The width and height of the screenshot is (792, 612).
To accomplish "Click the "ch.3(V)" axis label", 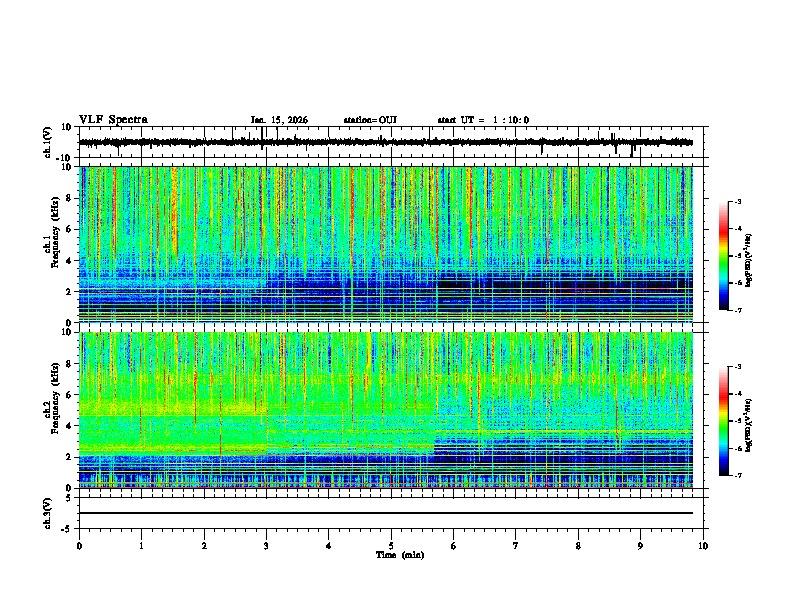I will [47, 513].
